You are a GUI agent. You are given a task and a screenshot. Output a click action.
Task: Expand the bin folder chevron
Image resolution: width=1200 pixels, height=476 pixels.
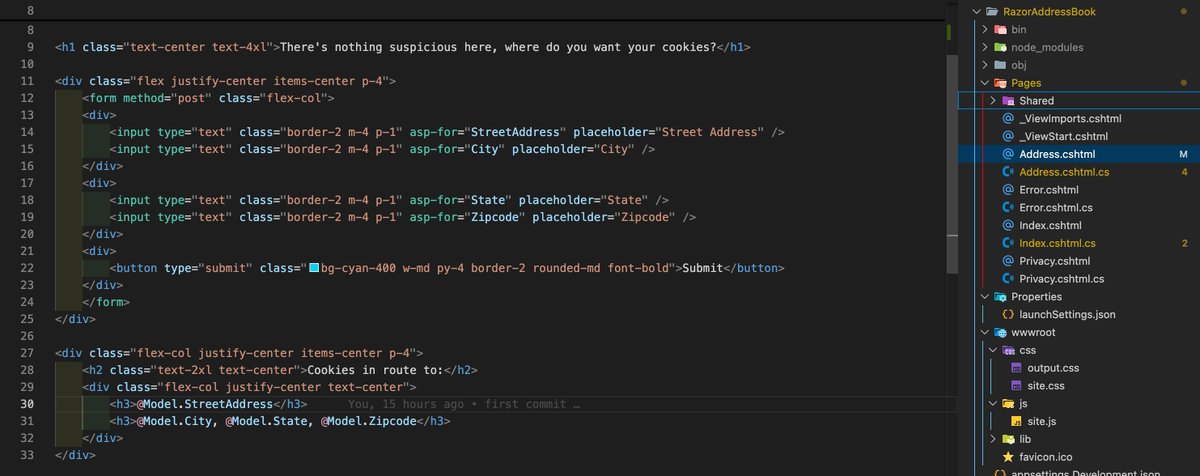985,29
